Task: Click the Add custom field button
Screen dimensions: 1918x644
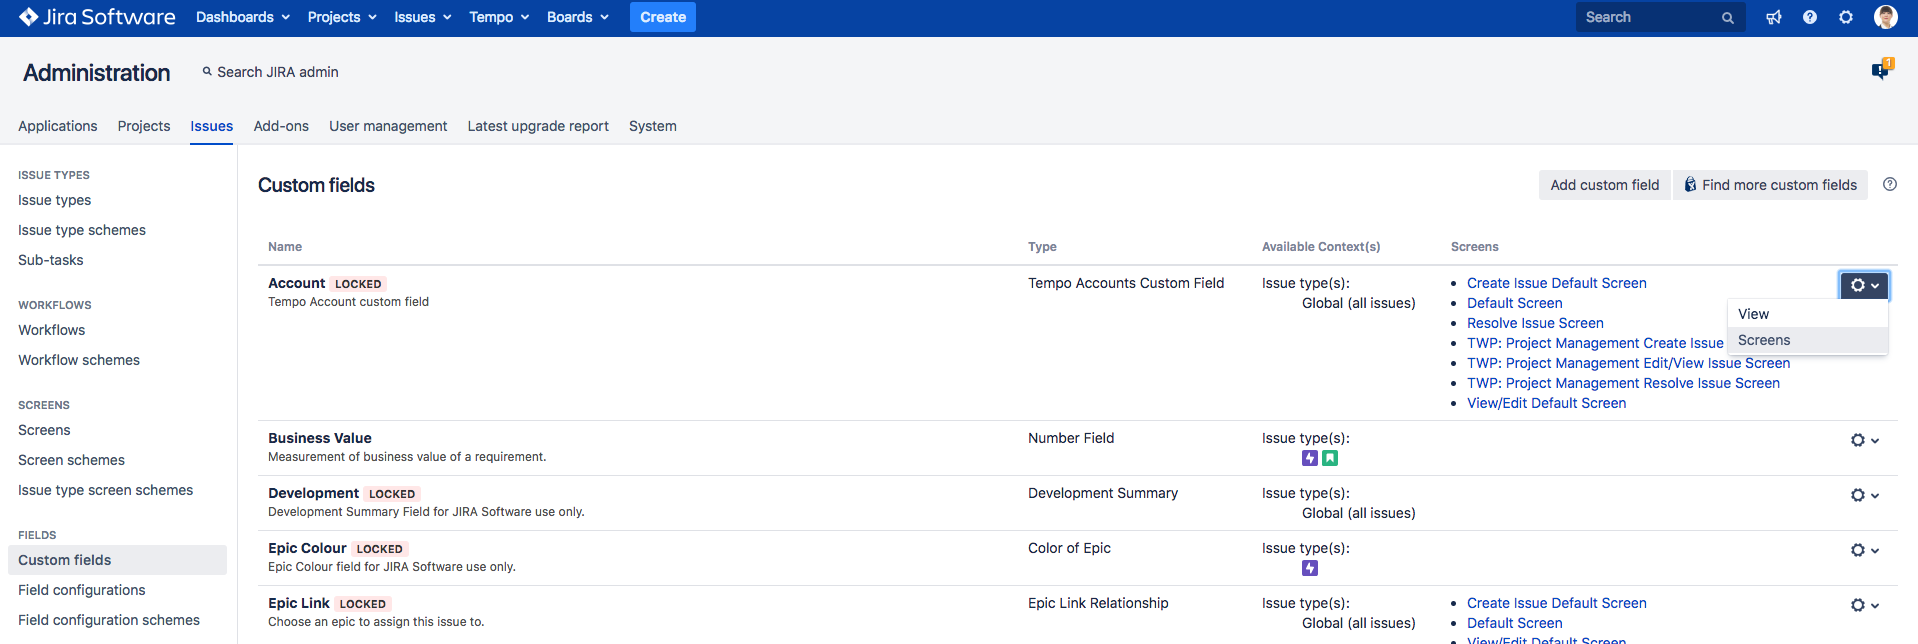Action: tap(1604, 185)
